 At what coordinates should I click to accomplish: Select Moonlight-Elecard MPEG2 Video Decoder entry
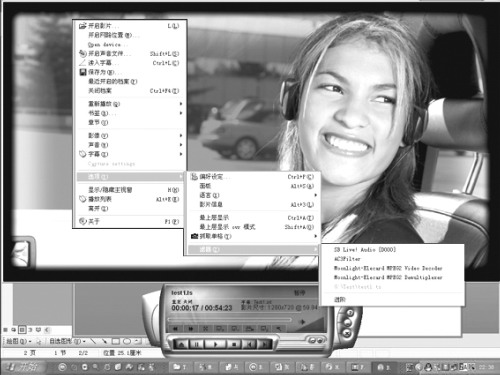tap(392, 268)
